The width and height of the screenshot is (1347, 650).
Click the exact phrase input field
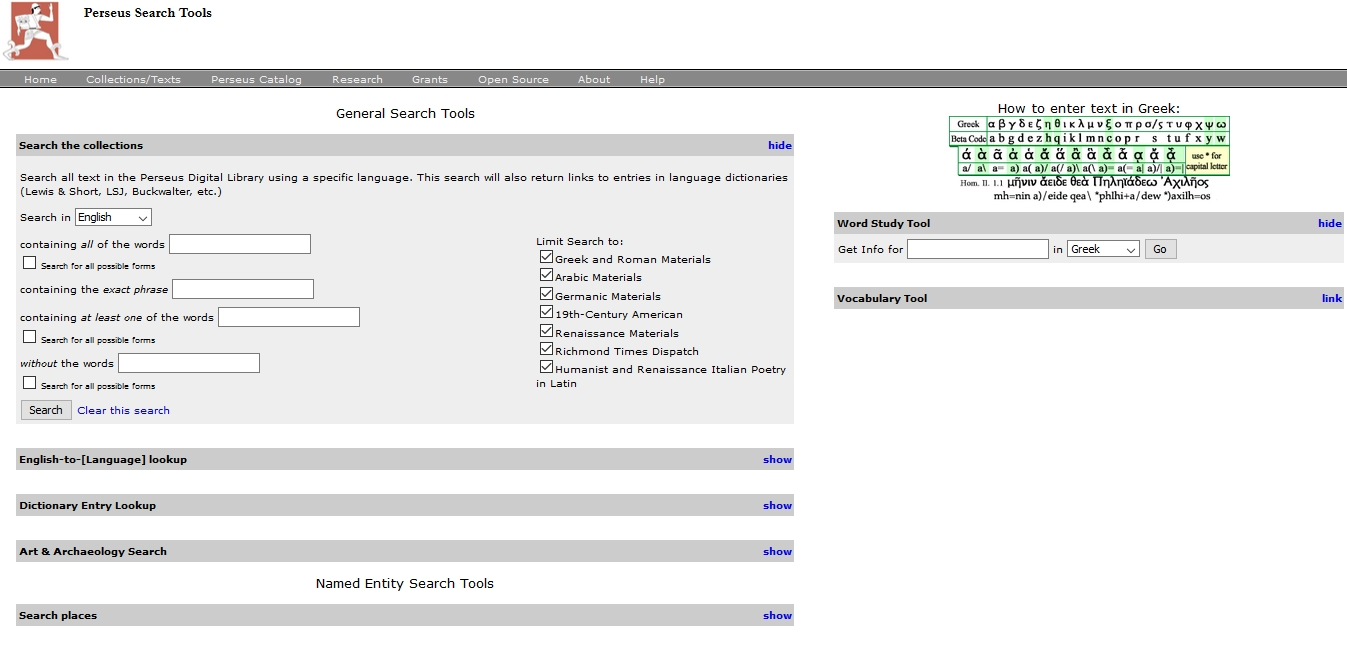tap(243, 289)
